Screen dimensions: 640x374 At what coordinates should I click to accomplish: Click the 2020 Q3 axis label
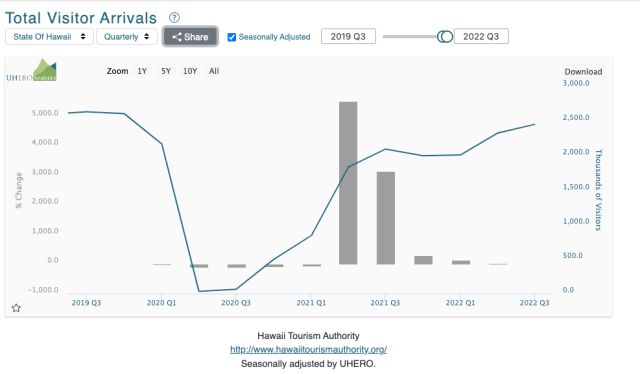point(236,303)
